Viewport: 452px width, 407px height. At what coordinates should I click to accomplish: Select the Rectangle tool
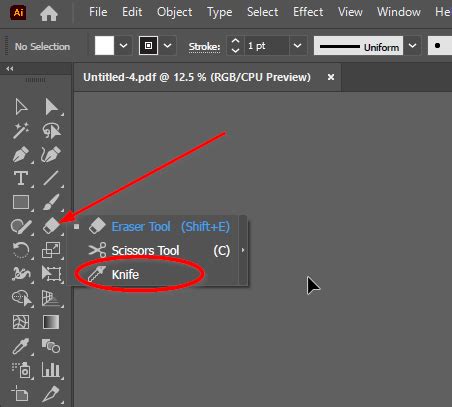point(21,202)
